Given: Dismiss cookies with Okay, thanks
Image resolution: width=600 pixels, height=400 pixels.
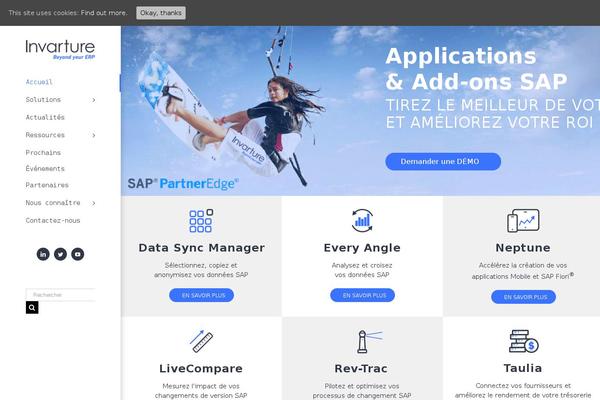Looking at the screenshot, I should (x=161, y=13).
